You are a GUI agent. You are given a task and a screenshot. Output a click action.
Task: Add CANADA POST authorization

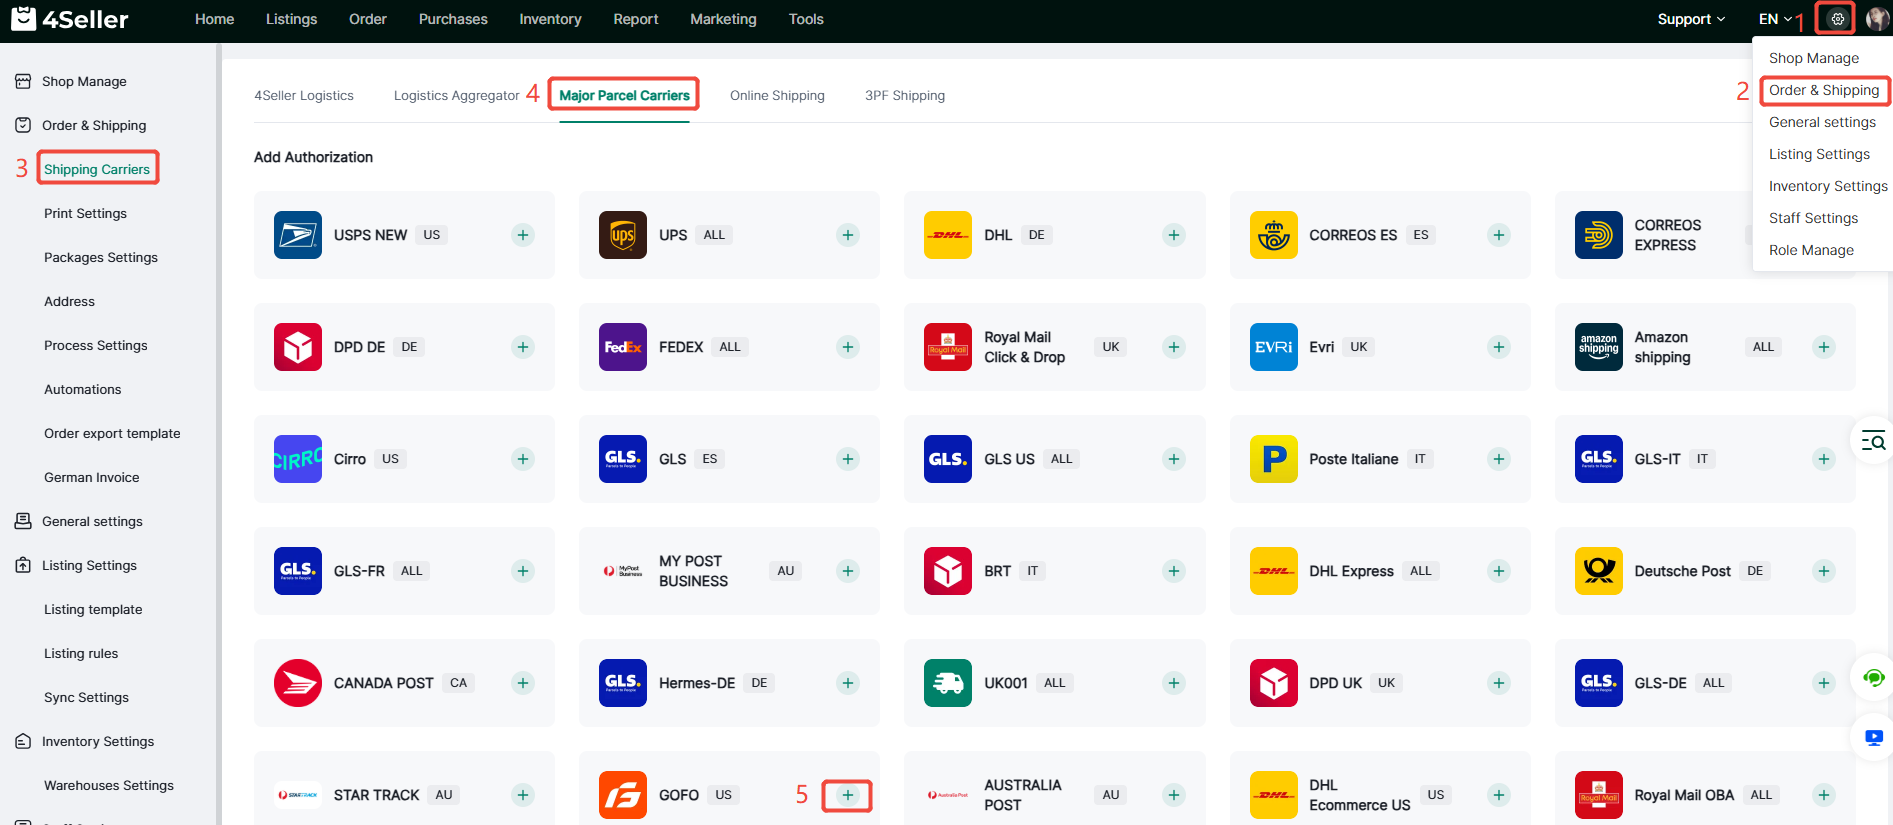point(523,683)
